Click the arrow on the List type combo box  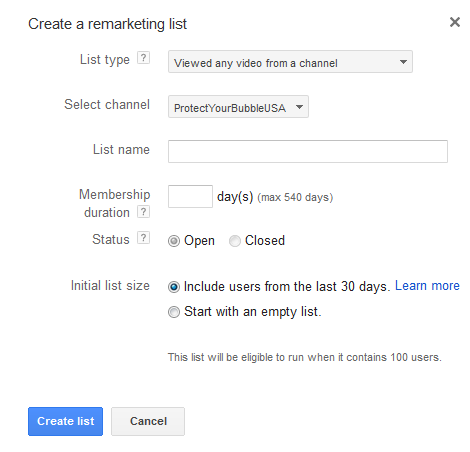pyautogui.click(x=403, y=62)
